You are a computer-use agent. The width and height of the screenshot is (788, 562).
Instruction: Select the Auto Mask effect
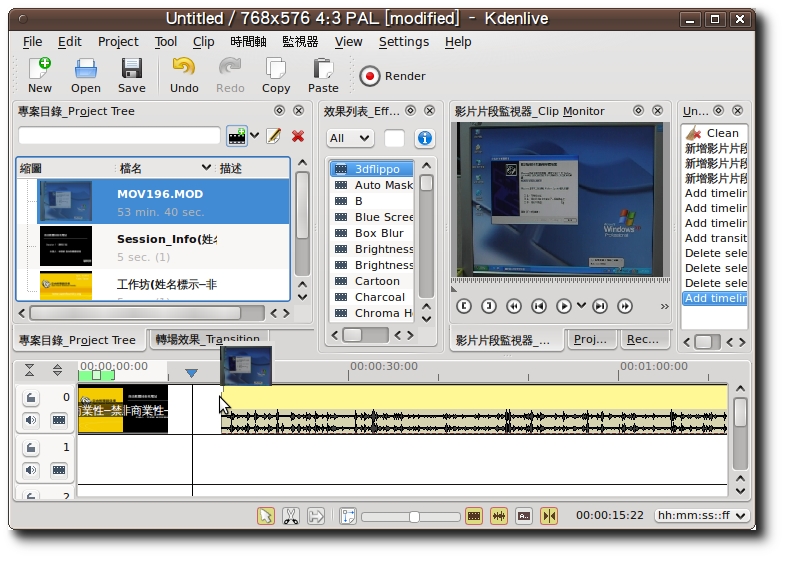372,185
